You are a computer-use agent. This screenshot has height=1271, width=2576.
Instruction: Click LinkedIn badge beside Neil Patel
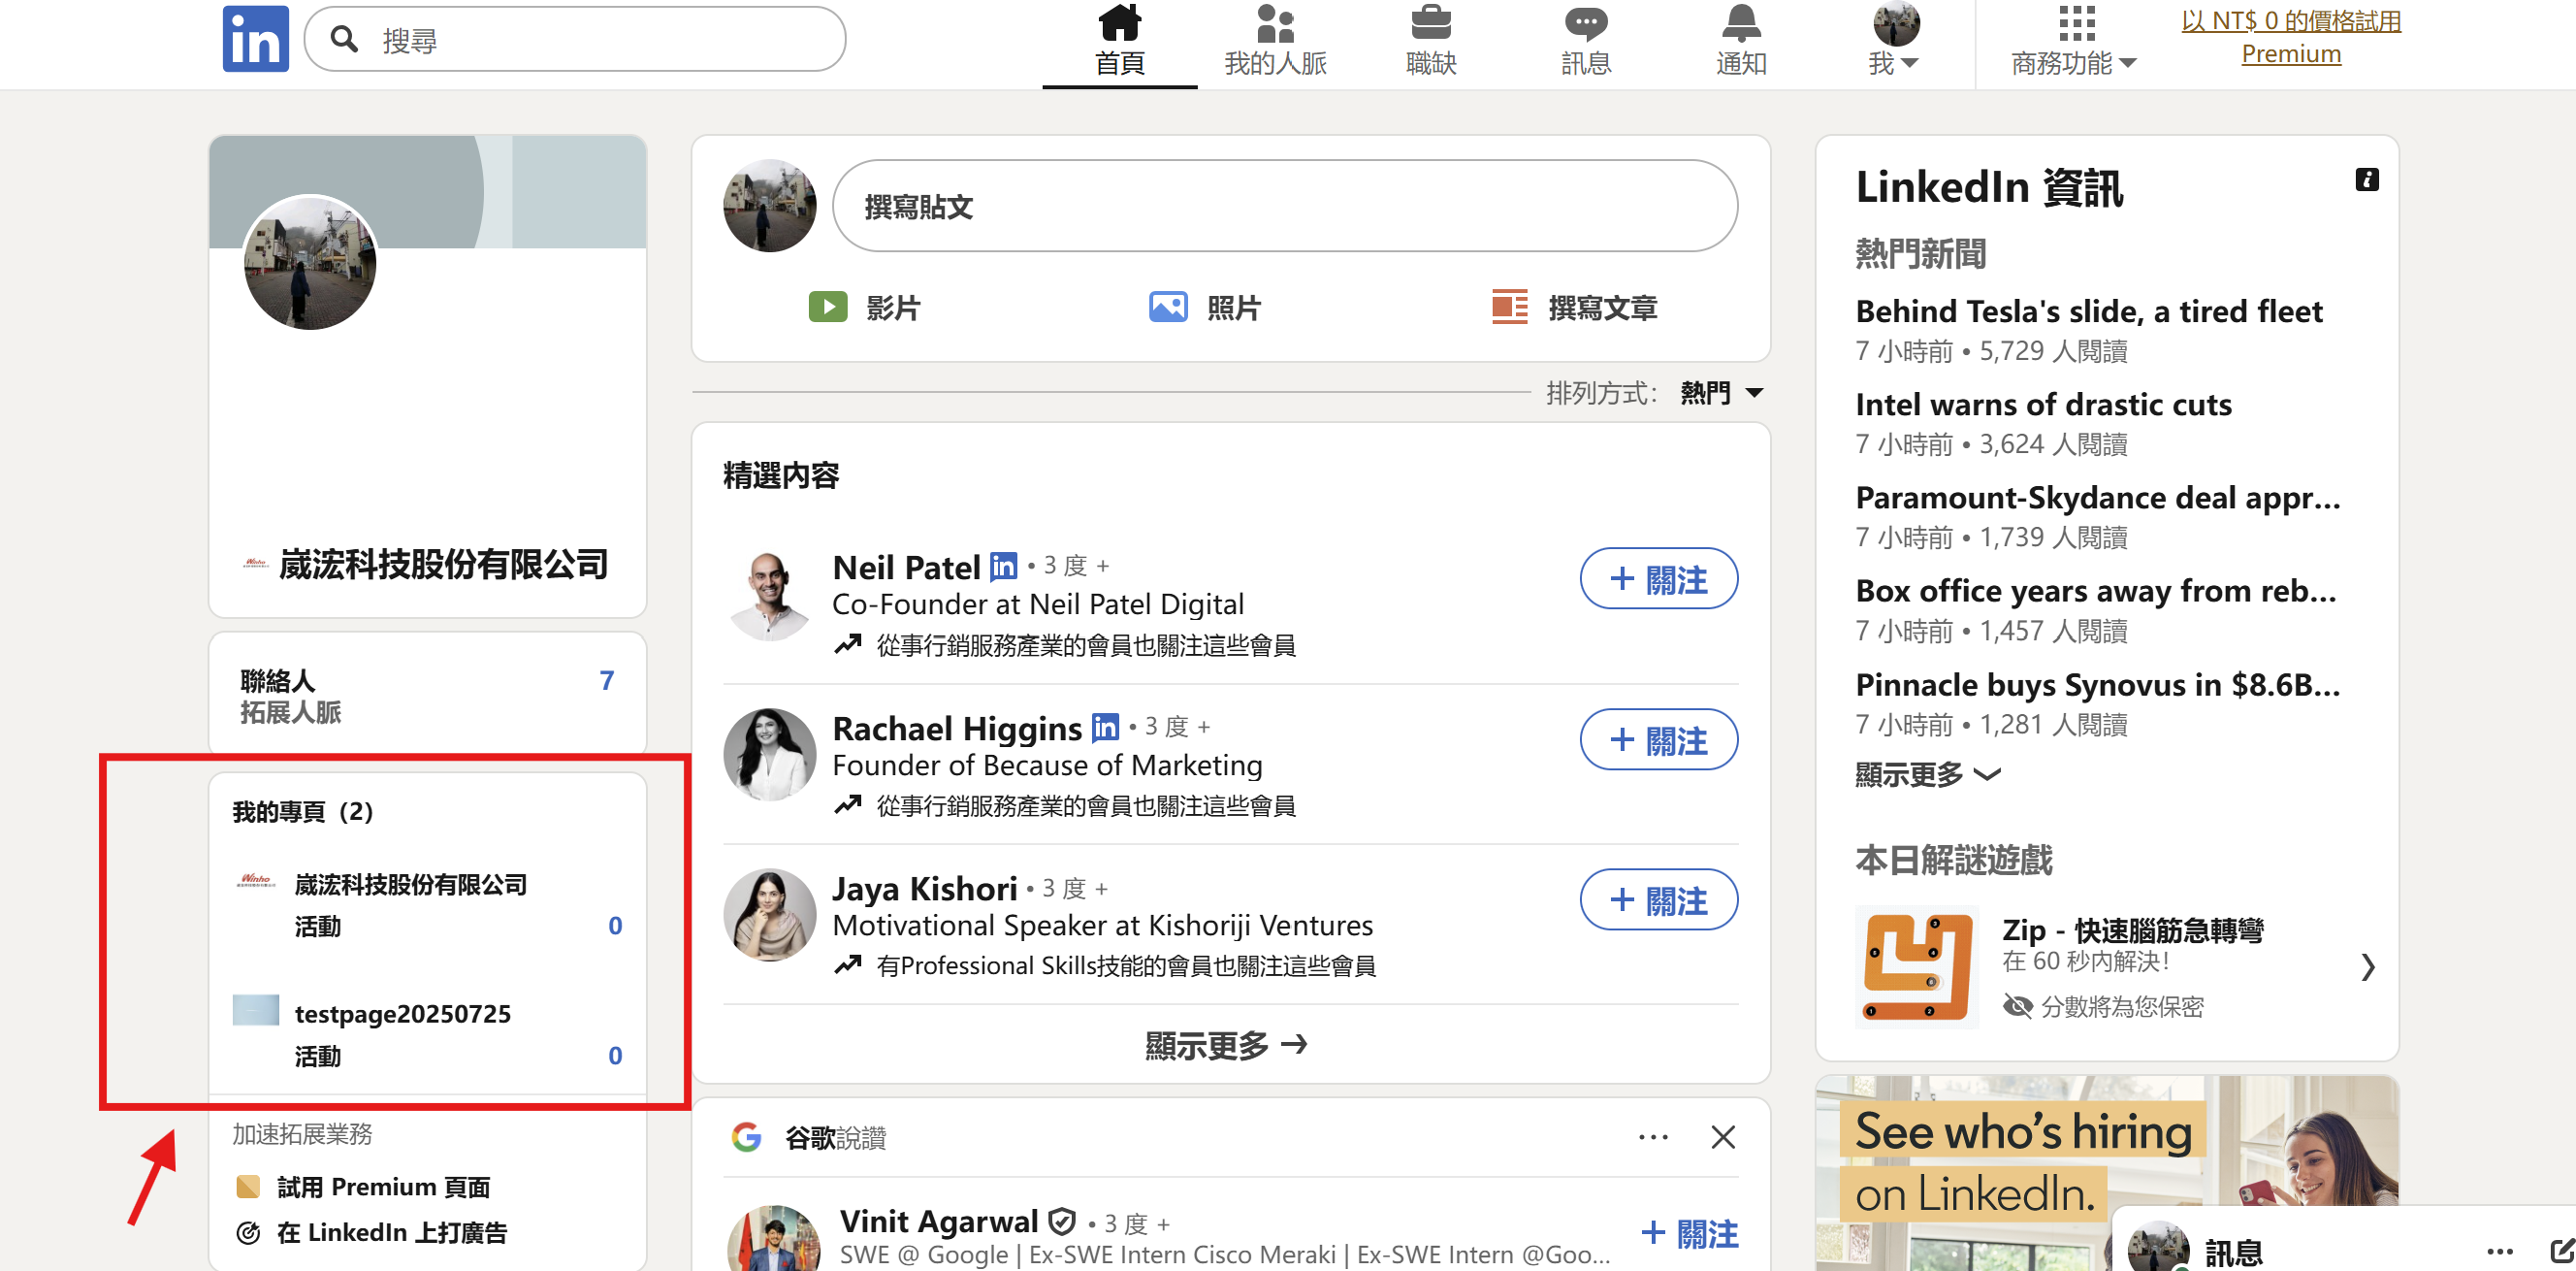click(x=1003, y=567)
